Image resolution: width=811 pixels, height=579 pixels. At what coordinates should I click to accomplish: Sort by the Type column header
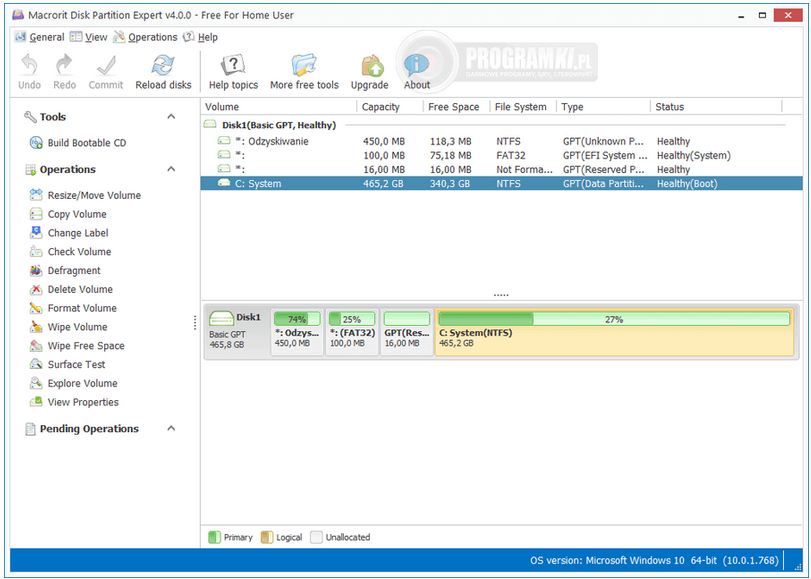(x=603, y=107)
